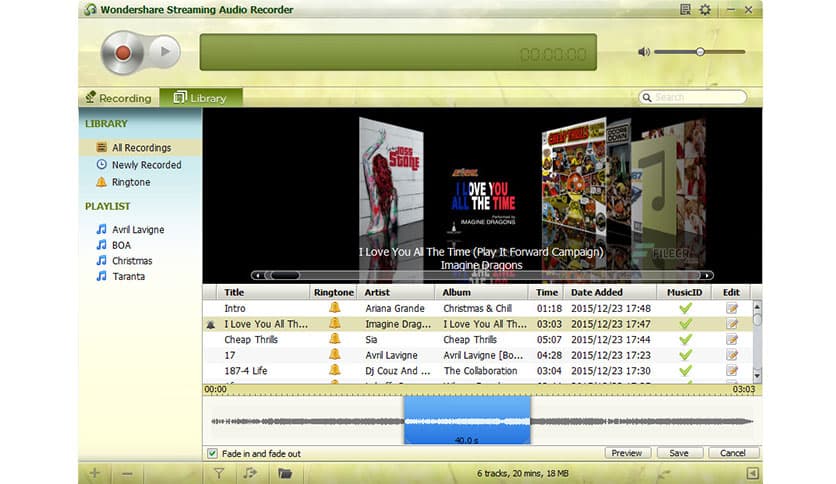Select the Ariana Grande artist cell
The image size is (836, 484).
pyautogui.click(x=395, y=308)
